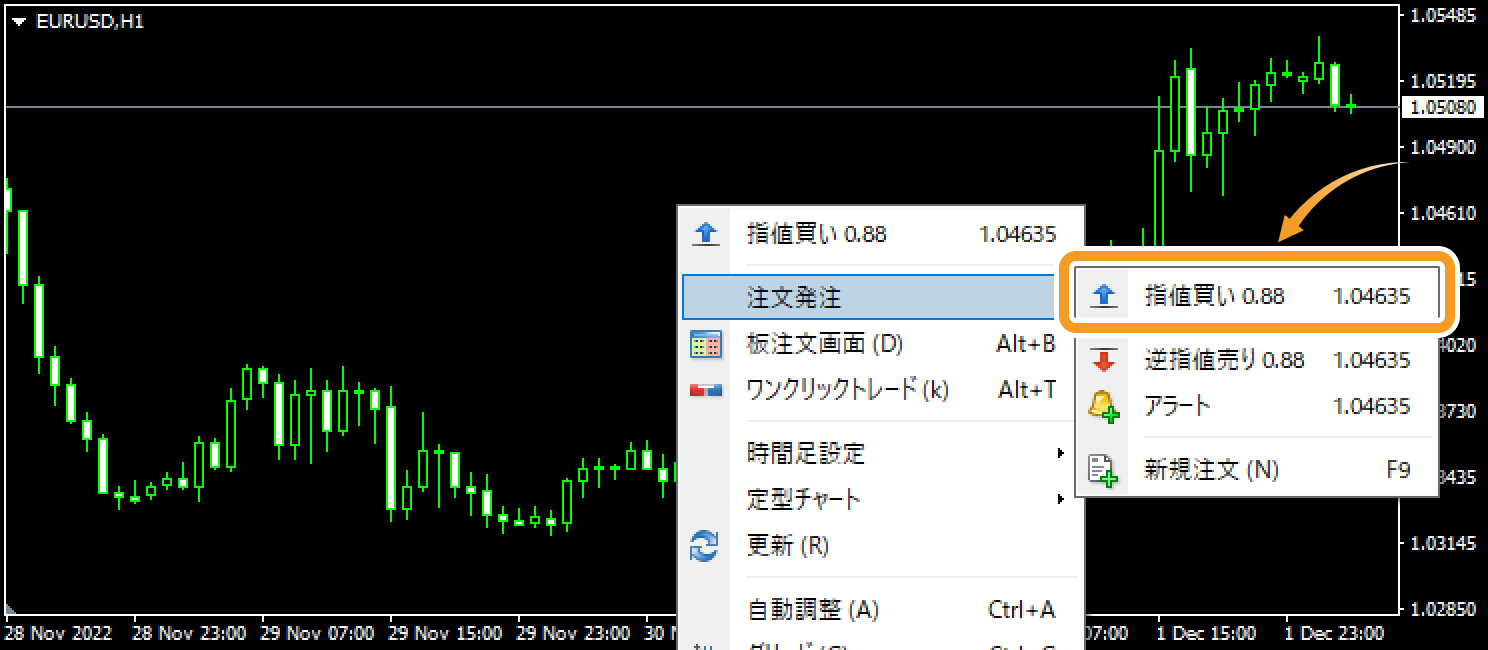Screen dimensions: 1488x650
Task: Open the 注文発注 submenu entry
Action: pyautogui.click(x=870, y=297)
